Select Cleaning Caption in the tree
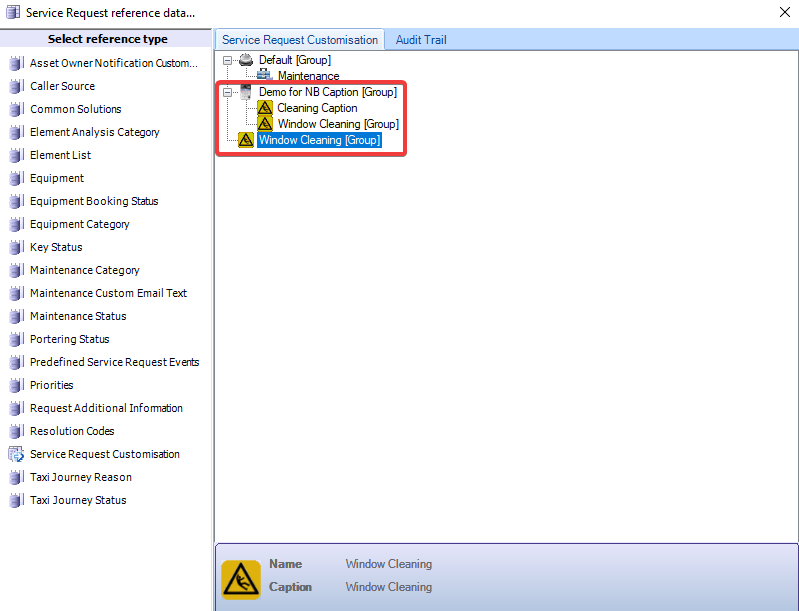 coord(317,108)
